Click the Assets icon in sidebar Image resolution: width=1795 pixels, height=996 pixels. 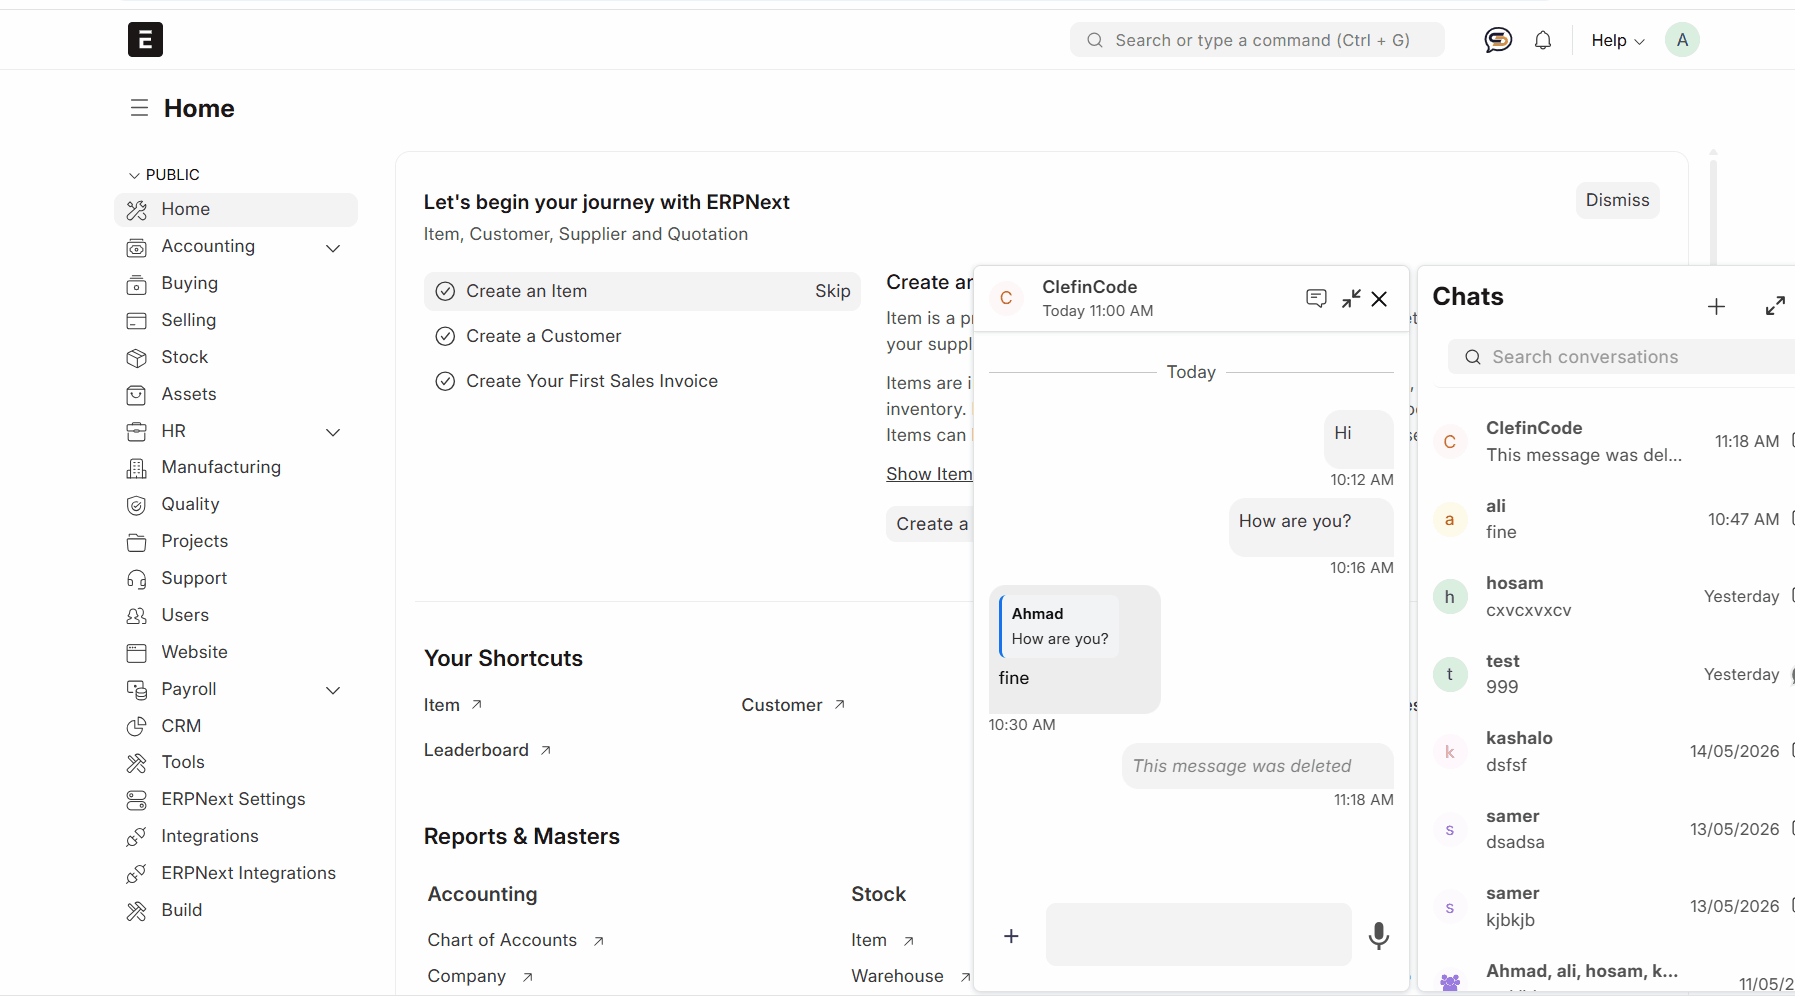click(x=137, y=395)
